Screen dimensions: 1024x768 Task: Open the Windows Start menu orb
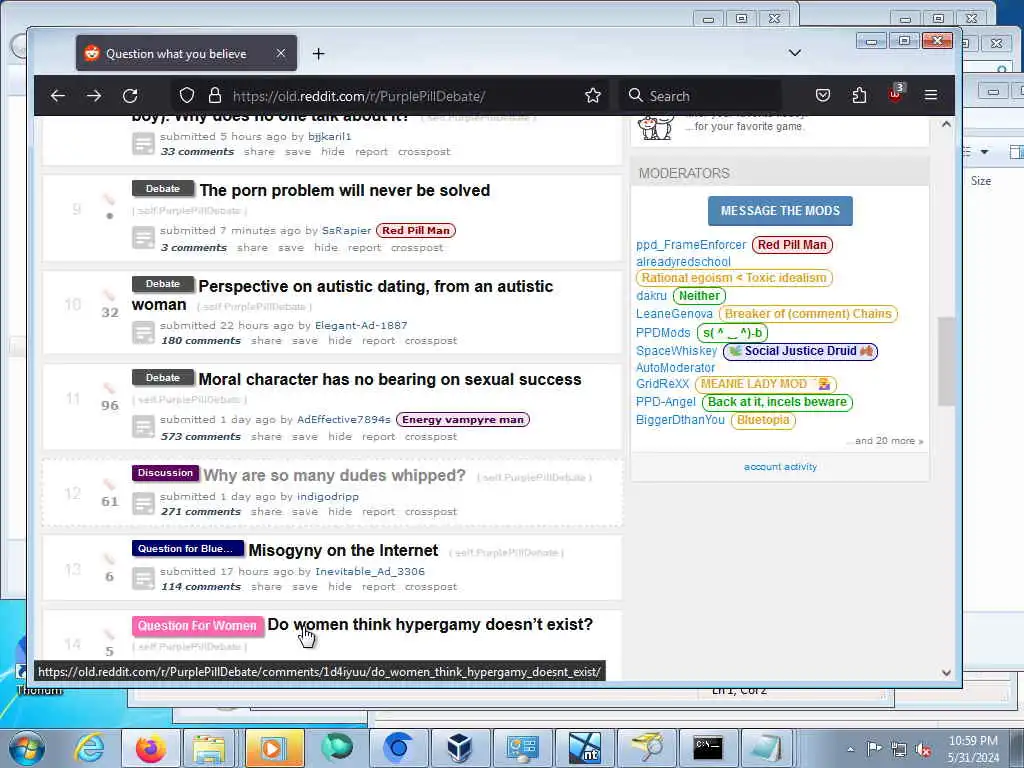[26, 748]
